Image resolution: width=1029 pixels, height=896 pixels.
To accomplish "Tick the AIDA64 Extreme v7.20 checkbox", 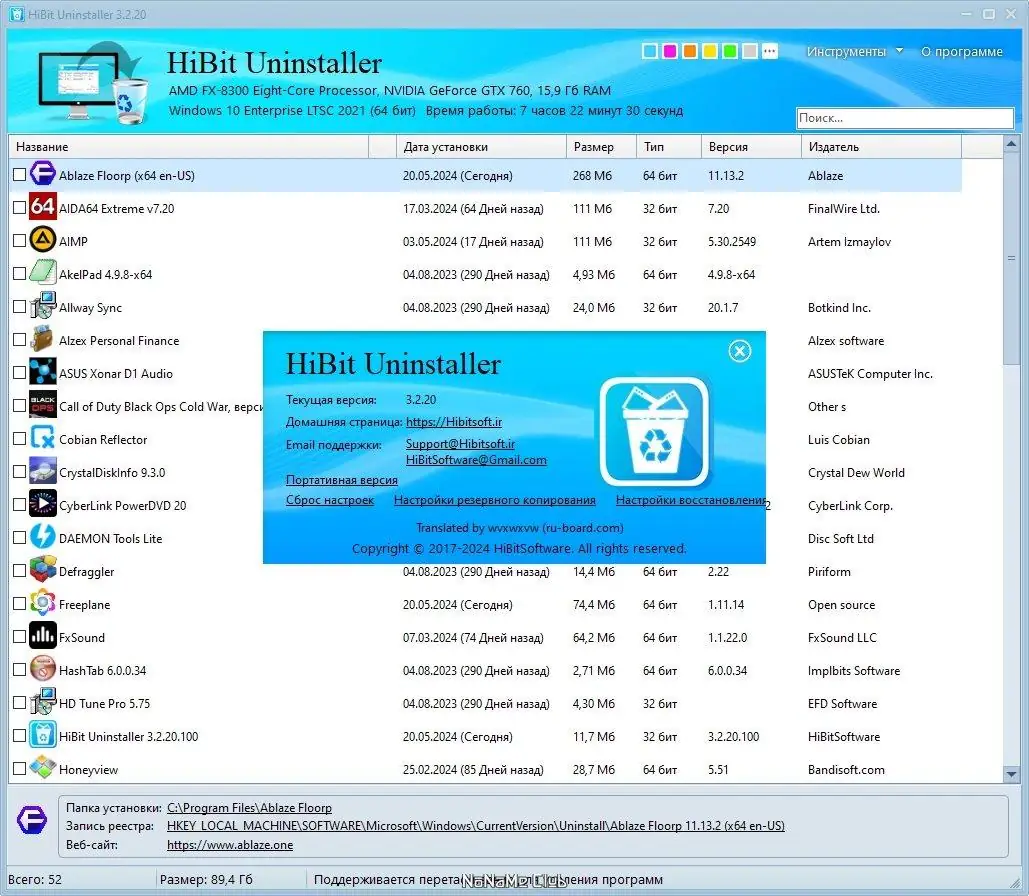I will click(20, 207).
